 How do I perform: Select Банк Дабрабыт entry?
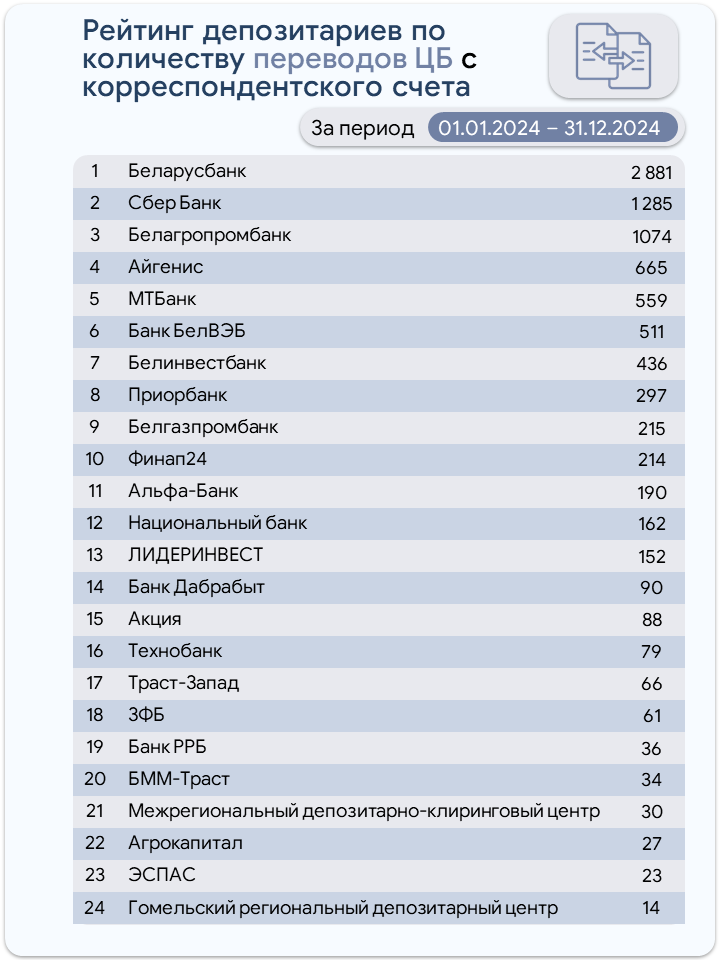197,587
